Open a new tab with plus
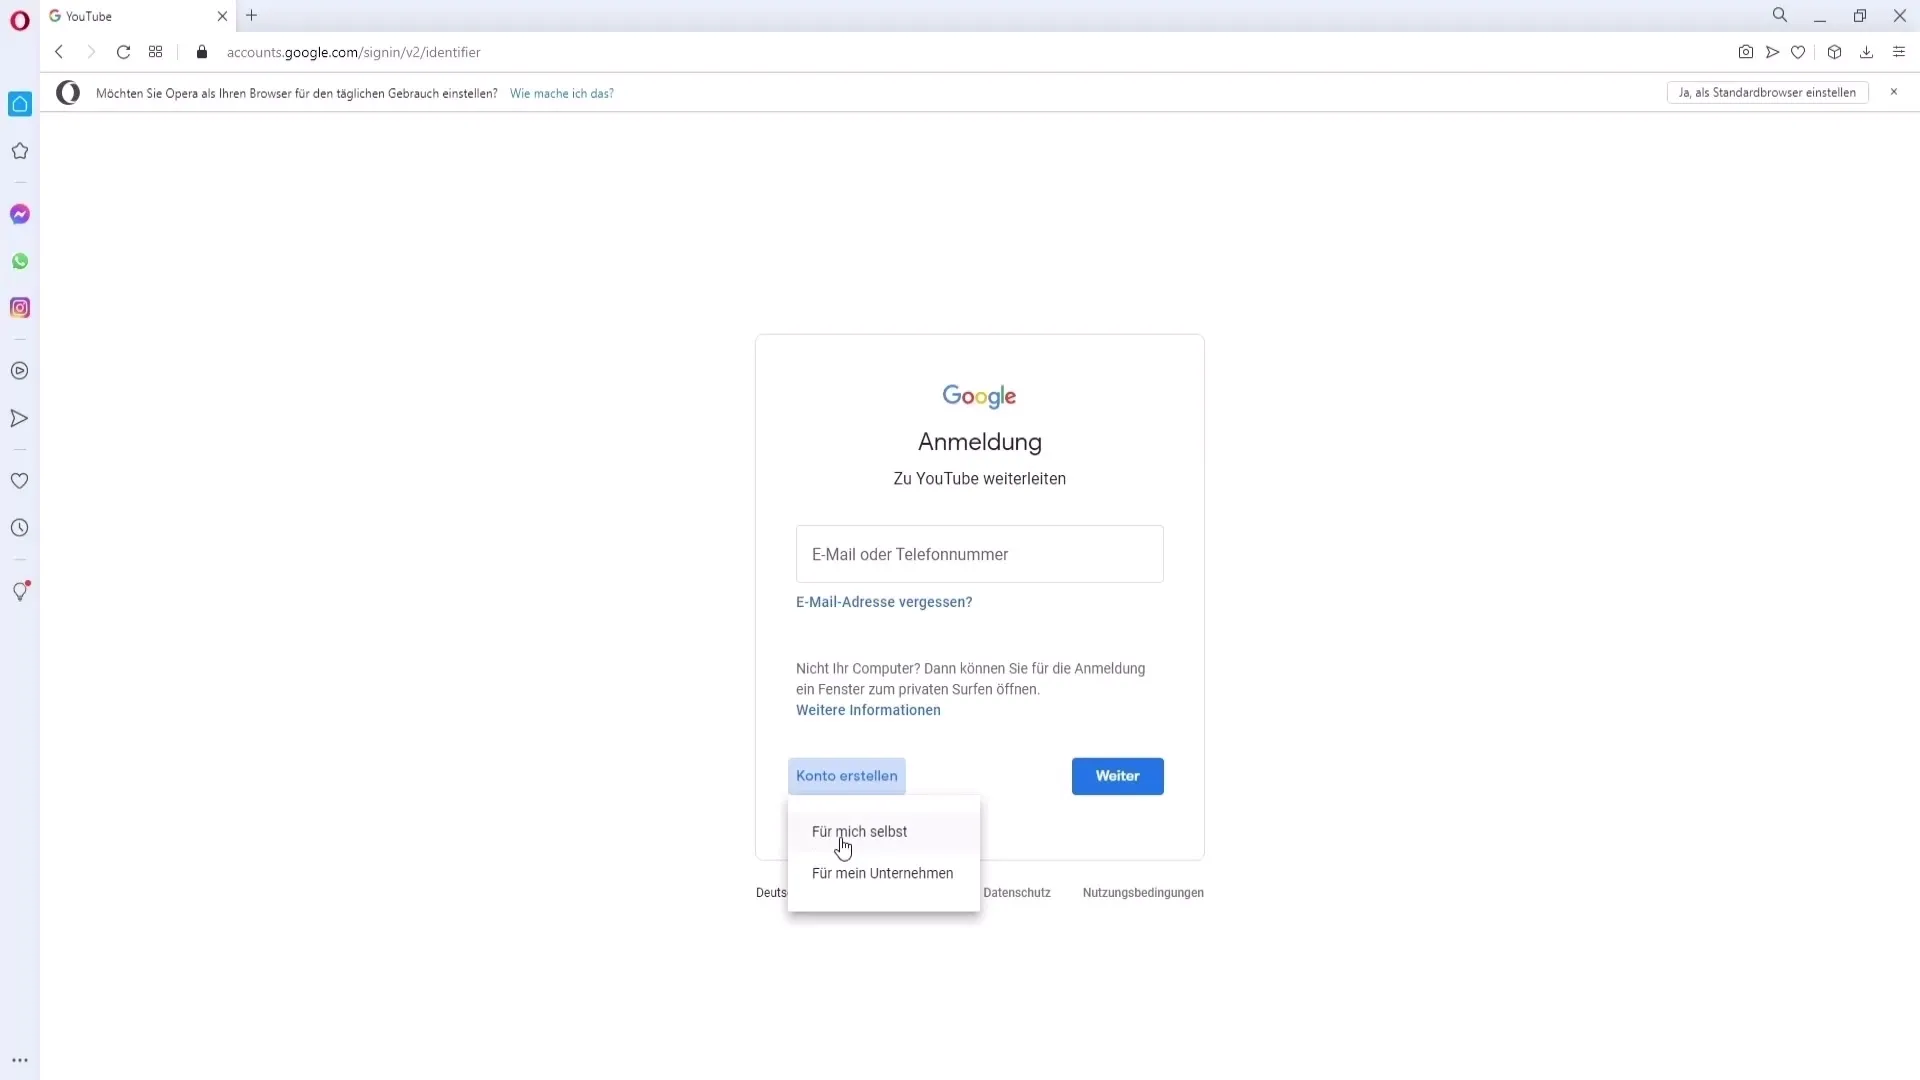Image resolution: width=1920 pixels, height=1080 pixels. point(252,16)
